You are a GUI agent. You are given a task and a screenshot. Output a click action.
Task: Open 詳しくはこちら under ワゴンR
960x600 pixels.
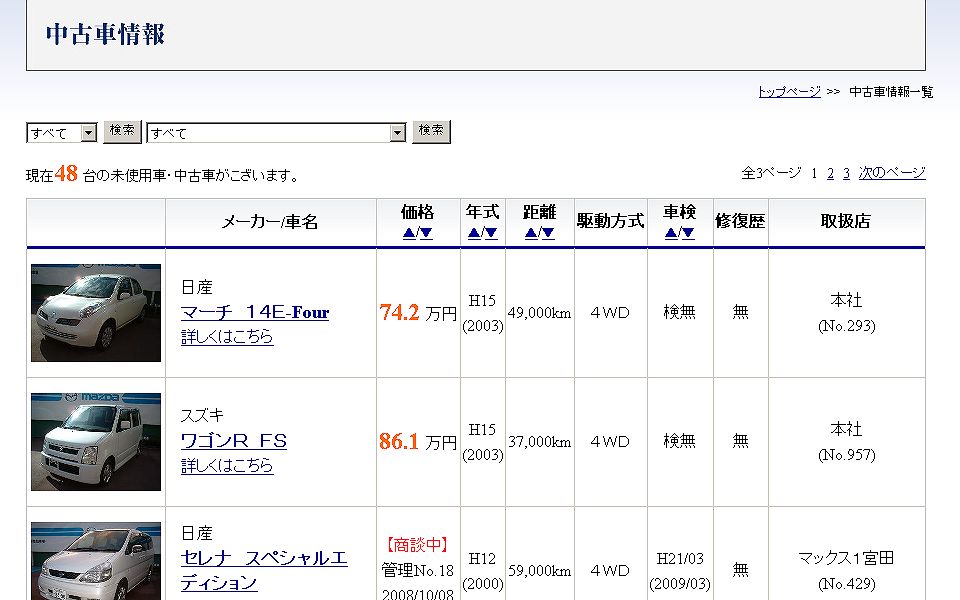[227, 466]
